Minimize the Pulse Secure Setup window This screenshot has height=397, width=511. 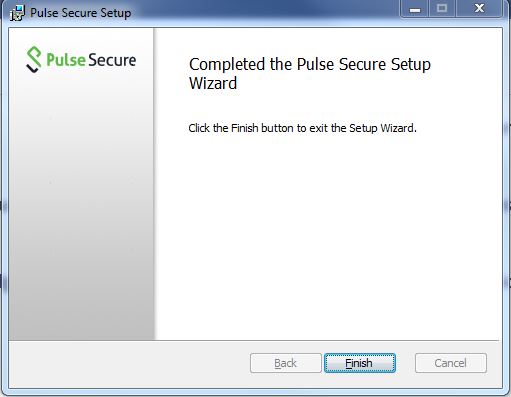pos(415,9)
